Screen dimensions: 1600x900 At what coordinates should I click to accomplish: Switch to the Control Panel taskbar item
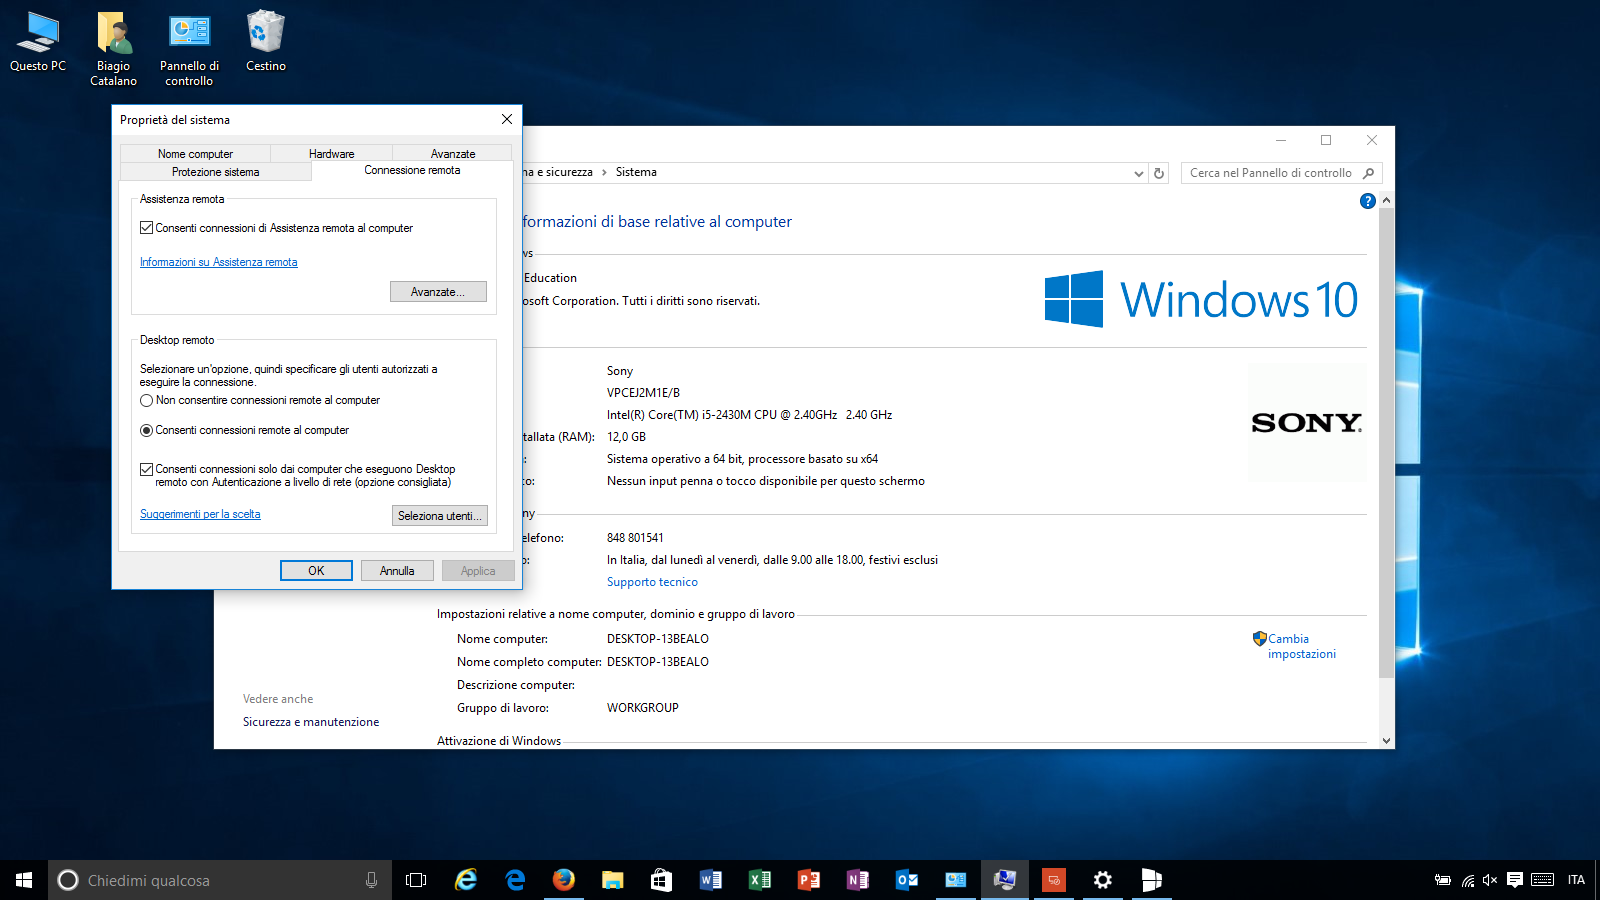tap(955, 880)
